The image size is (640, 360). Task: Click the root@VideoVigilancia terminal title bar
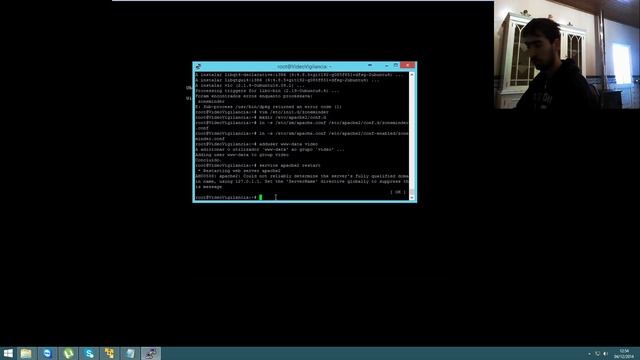coord(304,66)
